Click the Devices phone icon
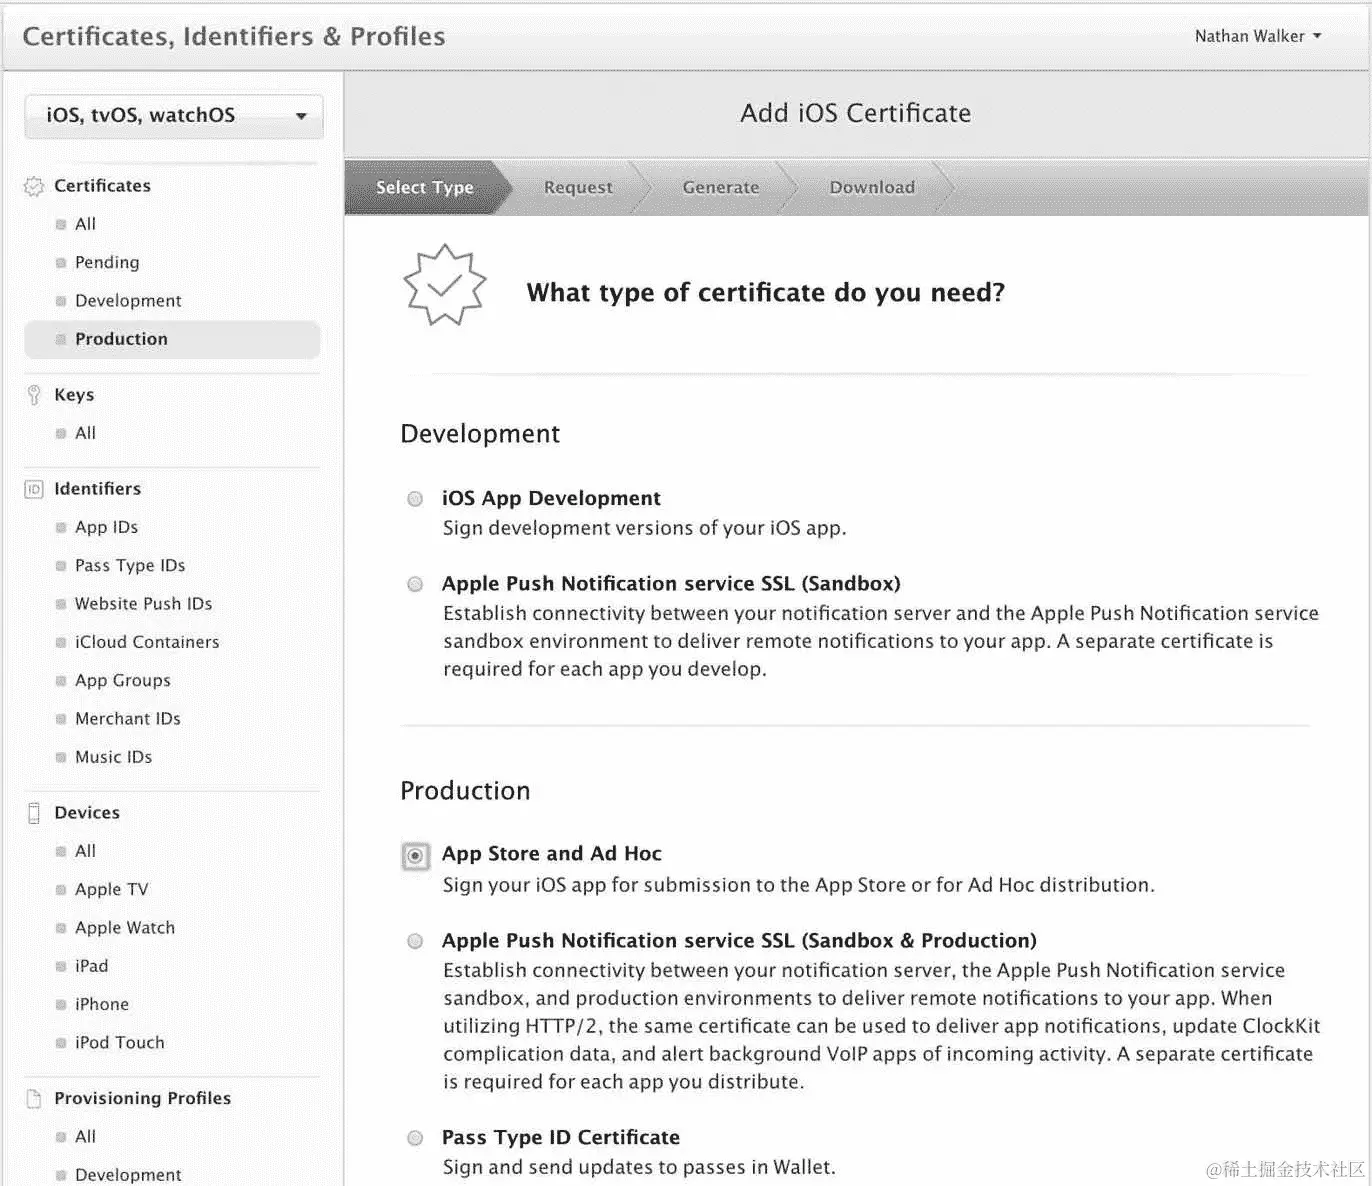This screenshot has height=1186, width=1372. (34, 813)
